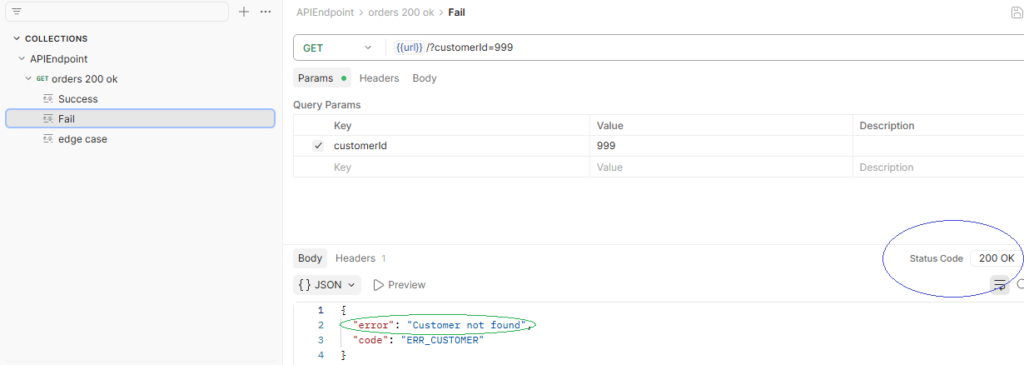
Task: Click the Preview play icon
Action: pos(378,285)
